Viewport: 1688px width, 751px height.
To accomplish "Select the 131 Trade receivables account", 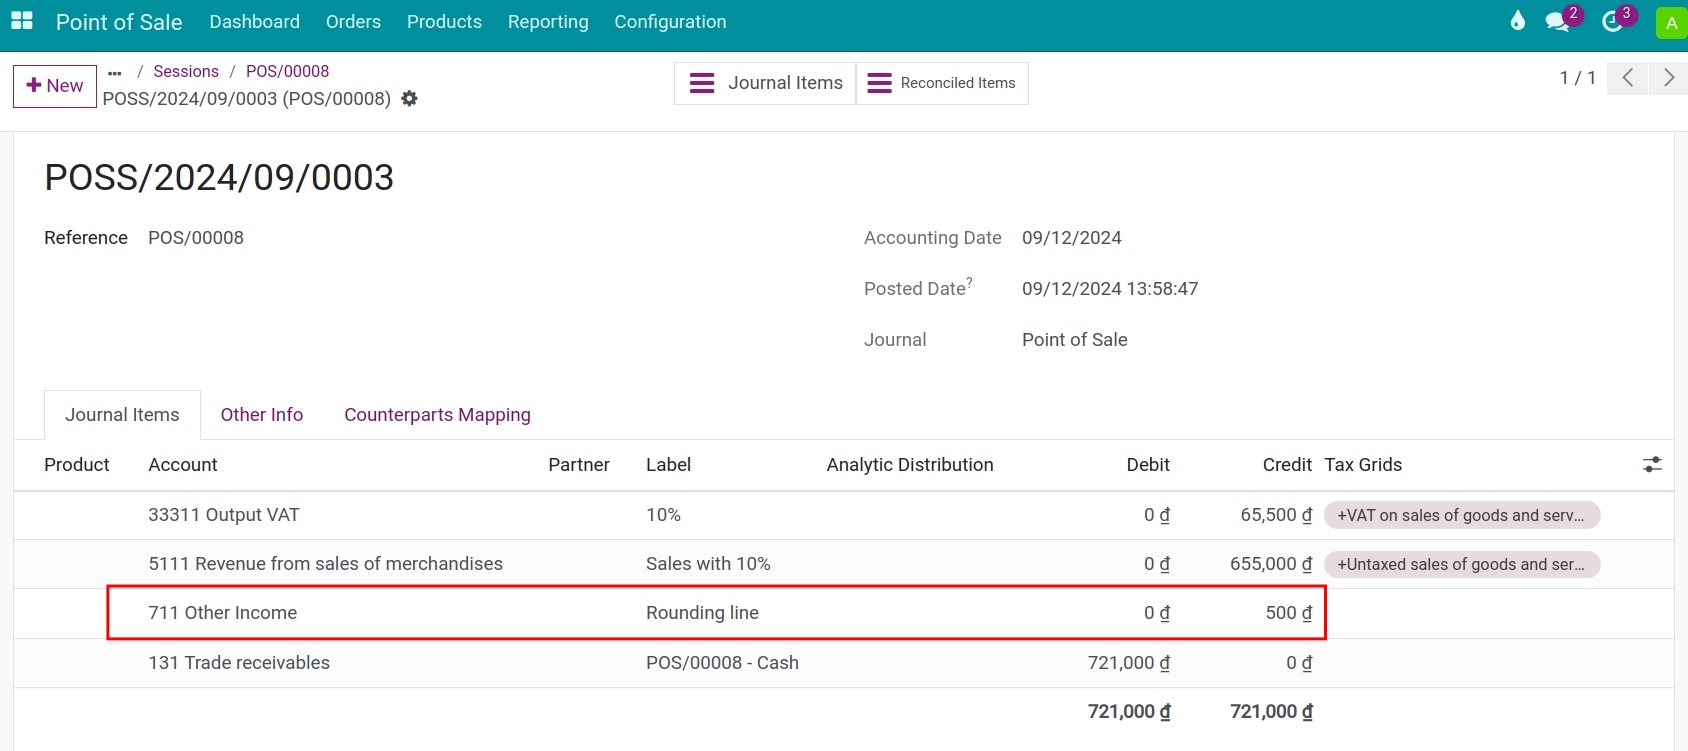I will pyautogui.click(x=239, y=663).
